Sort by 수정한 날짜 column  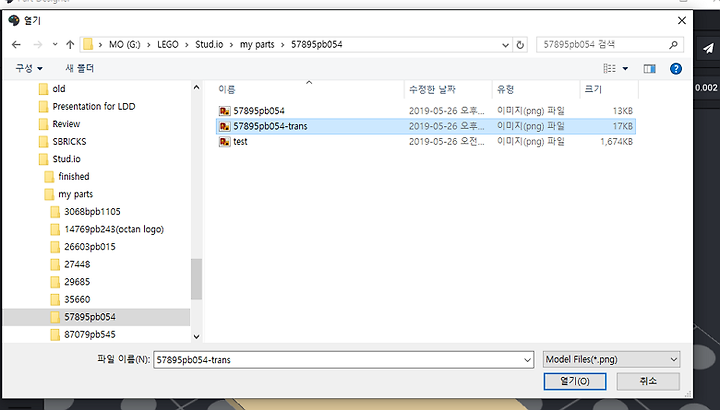432,90
